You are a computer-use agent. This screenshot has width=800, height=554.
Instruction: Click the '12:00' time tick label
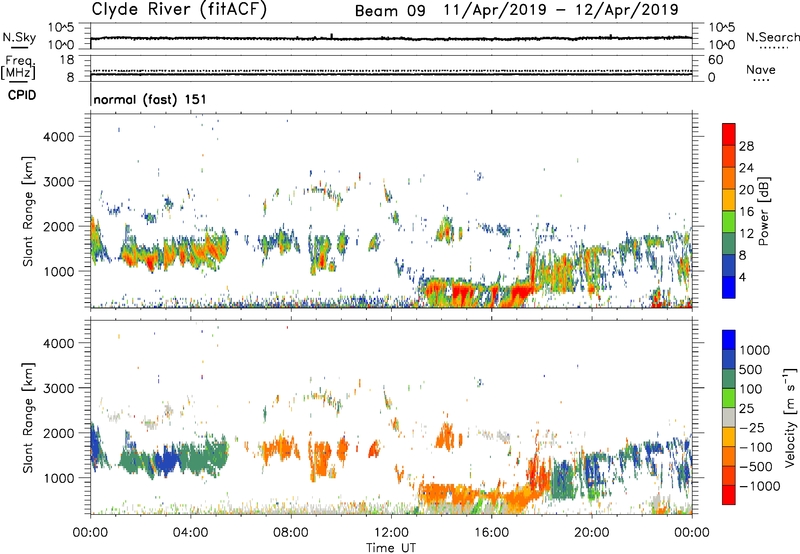(x=391, y=533)
